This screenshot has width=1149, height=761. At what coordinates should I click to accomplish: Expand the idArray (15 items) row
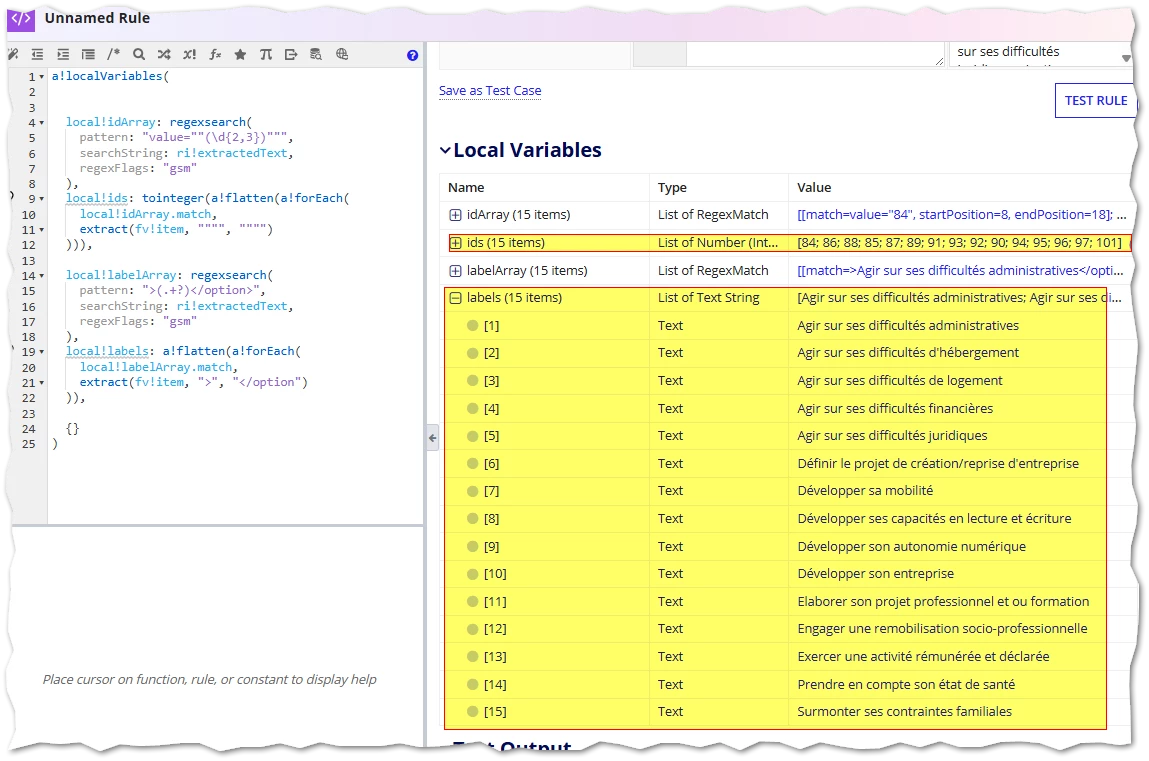[455, 215]
